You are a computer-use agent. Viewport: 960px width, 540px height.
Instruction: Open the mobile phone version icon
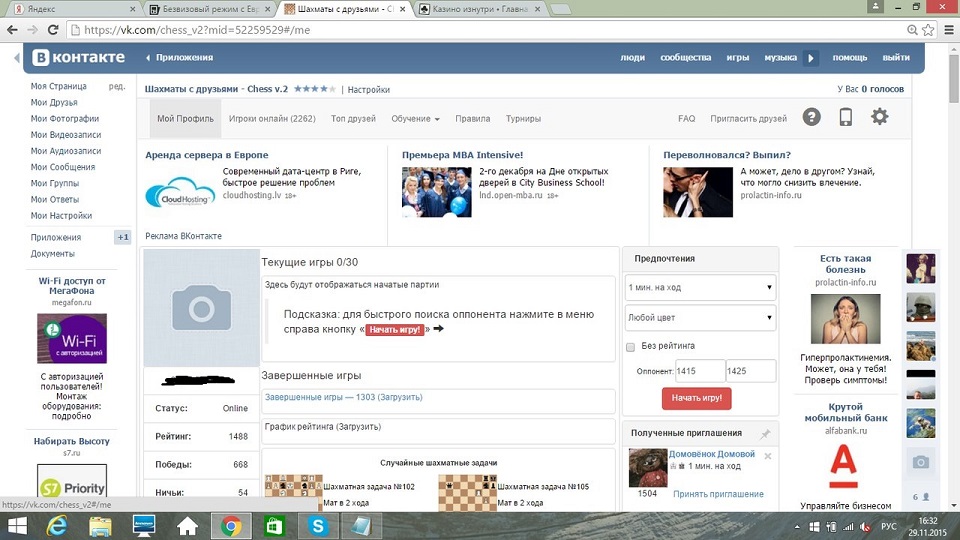(x=845, y=117)
